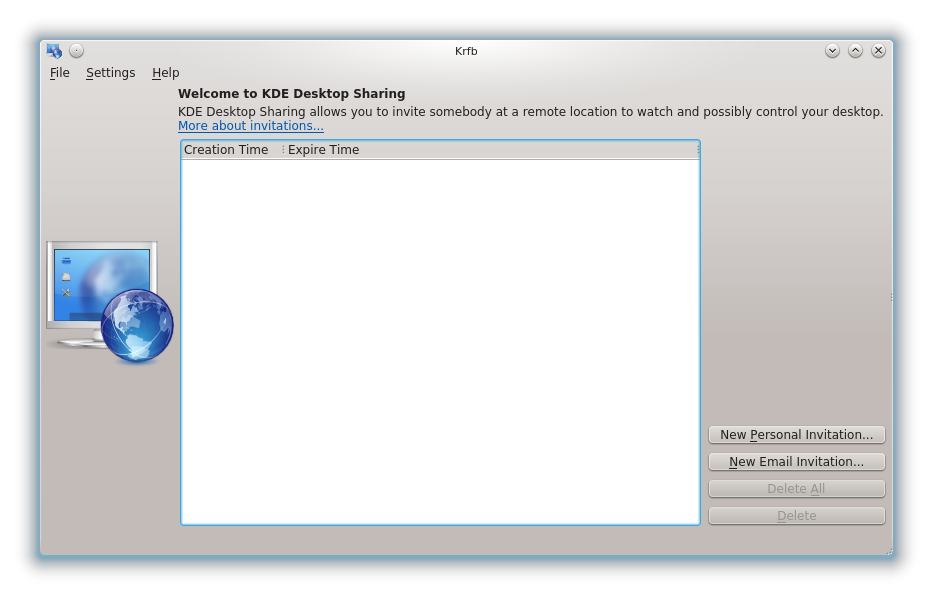
Task: Click the Delete All button
Action: coord(796,488)
